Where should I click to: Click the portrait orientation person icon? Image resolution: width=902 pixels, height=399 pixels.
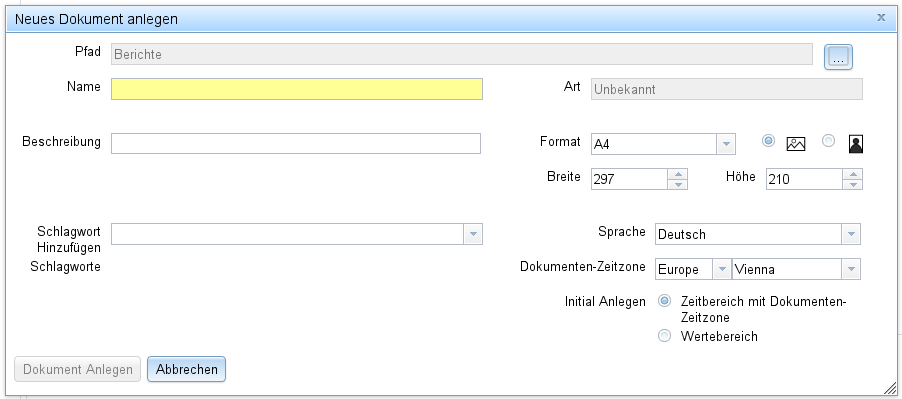[856, 144]
